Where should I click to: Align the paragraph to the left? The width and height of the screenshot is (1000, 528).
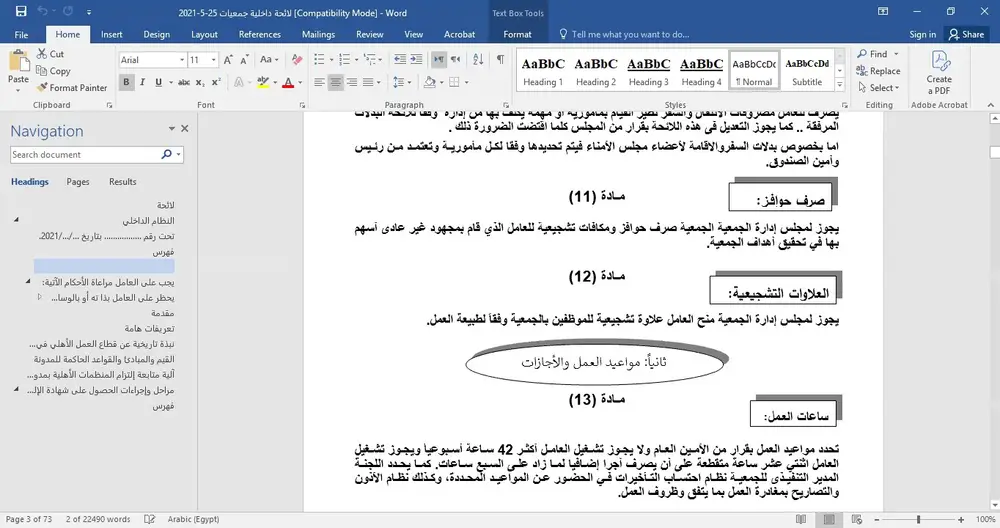click(x=320, y=82)
